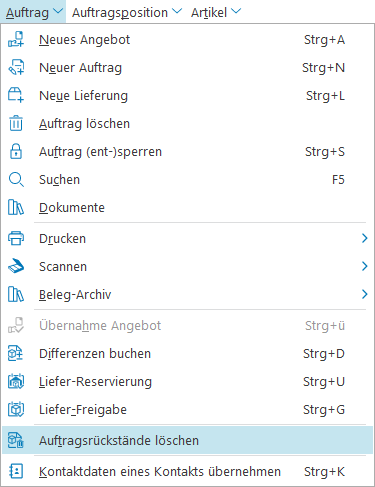Click the Neues Angebot icon
The image size is (375, 487).
[x=16, y=39]
